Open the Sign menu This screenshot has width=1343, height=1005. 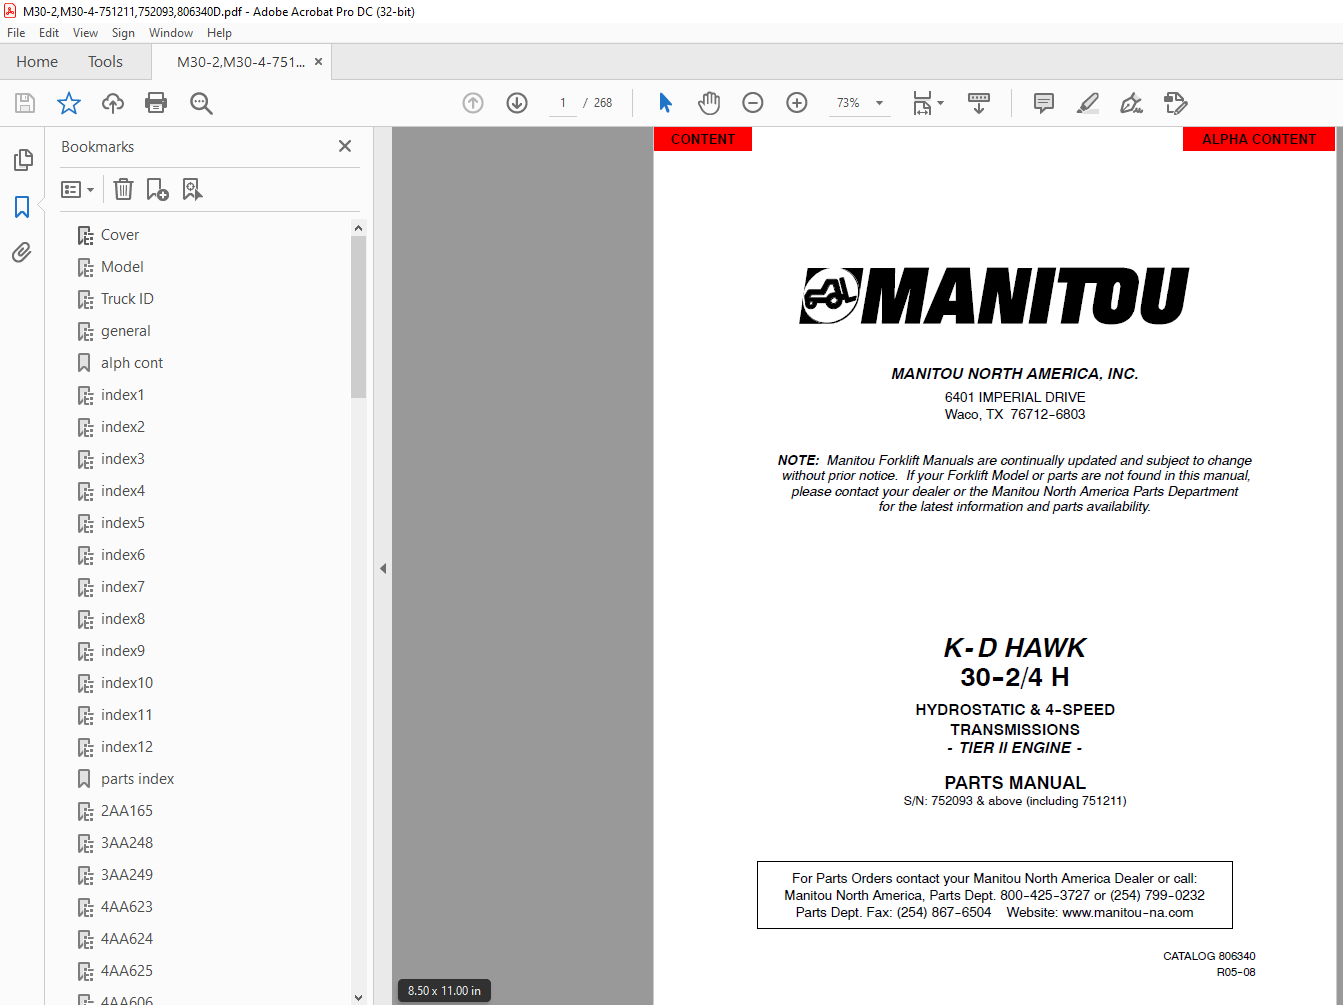click(123, 33)
